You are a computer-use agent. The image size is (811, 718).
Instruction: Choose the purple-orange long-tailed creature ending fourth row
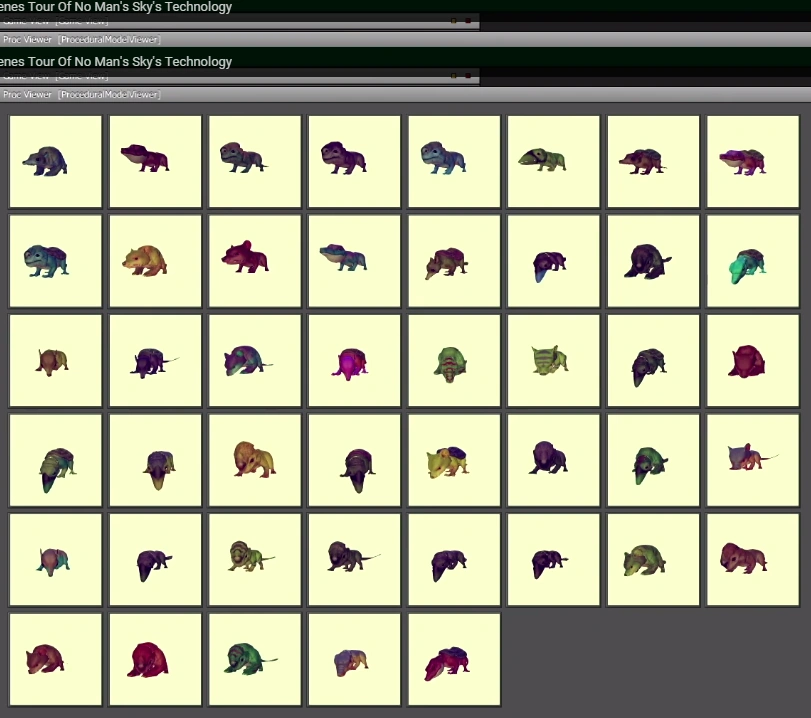753,460
